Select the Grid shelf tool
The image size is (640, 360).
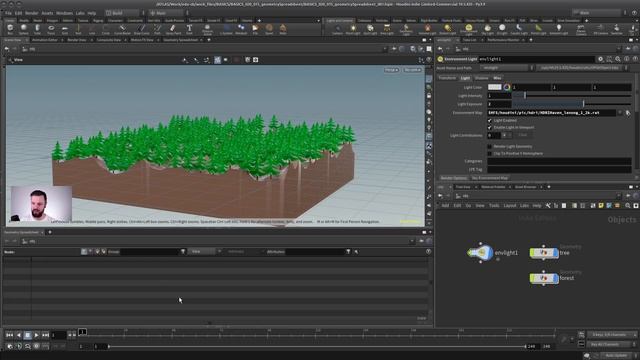click(x=64, y=29)
